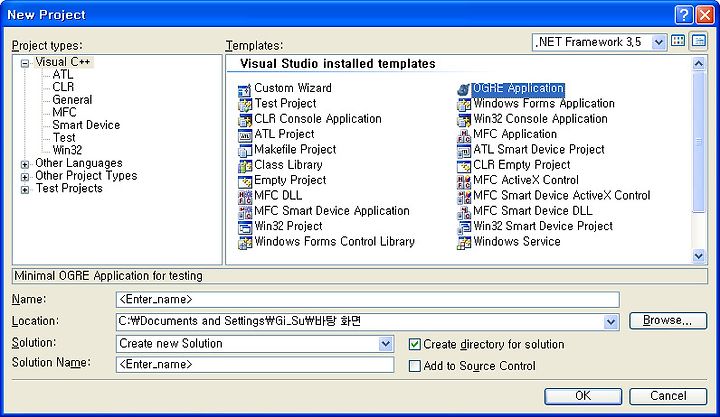Select the Win32 Project template icon

click(245, 227)
